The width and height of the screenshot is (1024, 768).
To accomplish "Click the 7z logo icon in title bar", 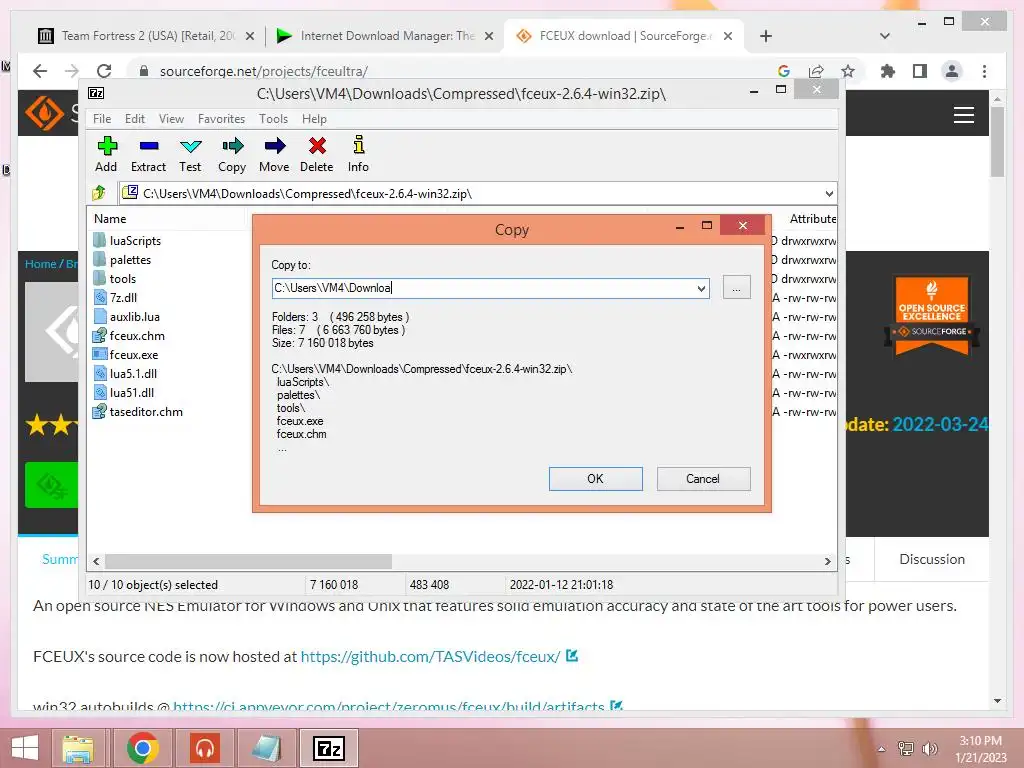I will [96, 93].
